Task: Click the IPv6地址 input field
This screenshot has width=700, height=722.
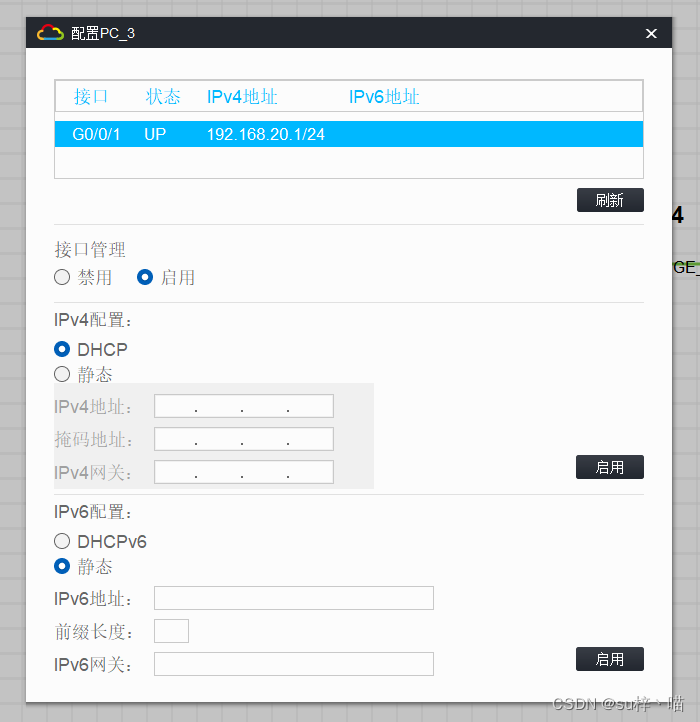Action: tap(294, 598)
